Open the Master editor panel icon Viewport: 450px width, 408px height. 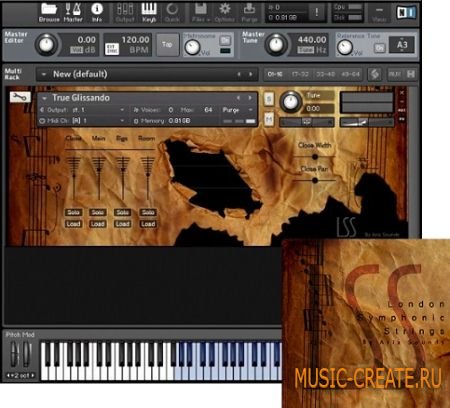[x=73, y=12]
